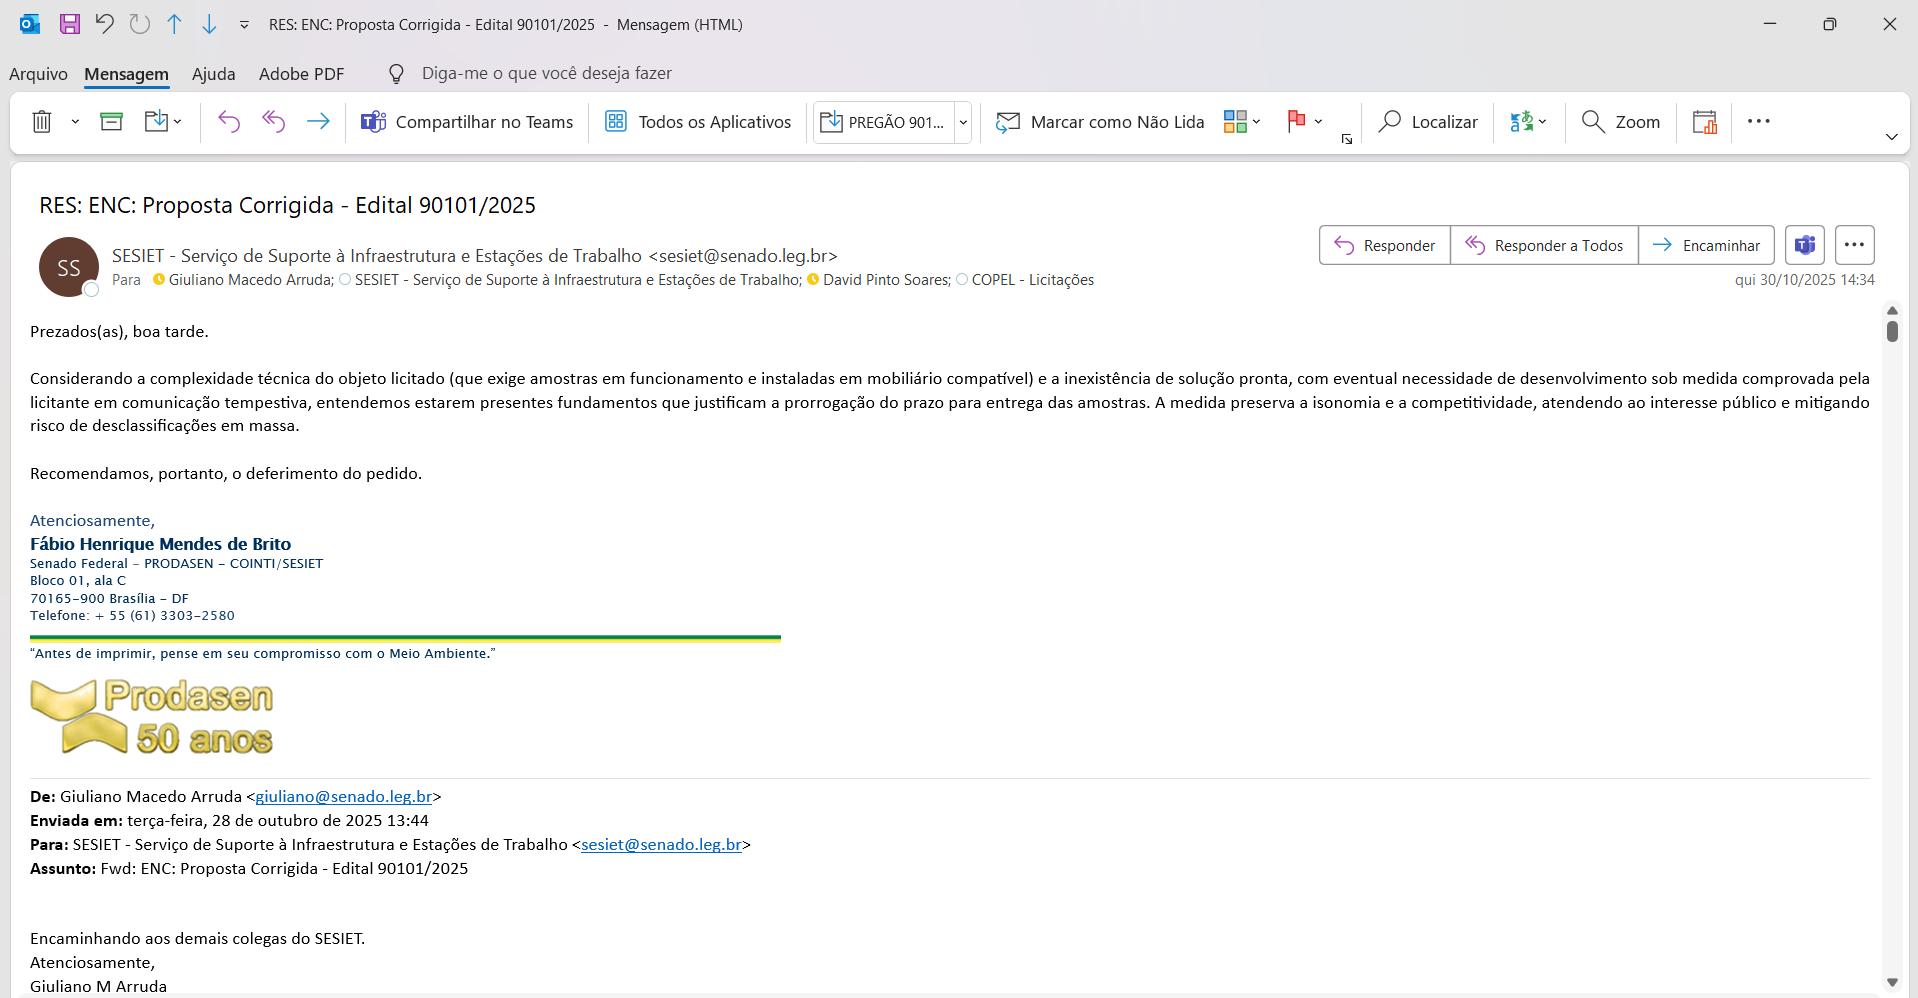
Task: Switch to the Ajuda tab
Action: tap(213, 74)
